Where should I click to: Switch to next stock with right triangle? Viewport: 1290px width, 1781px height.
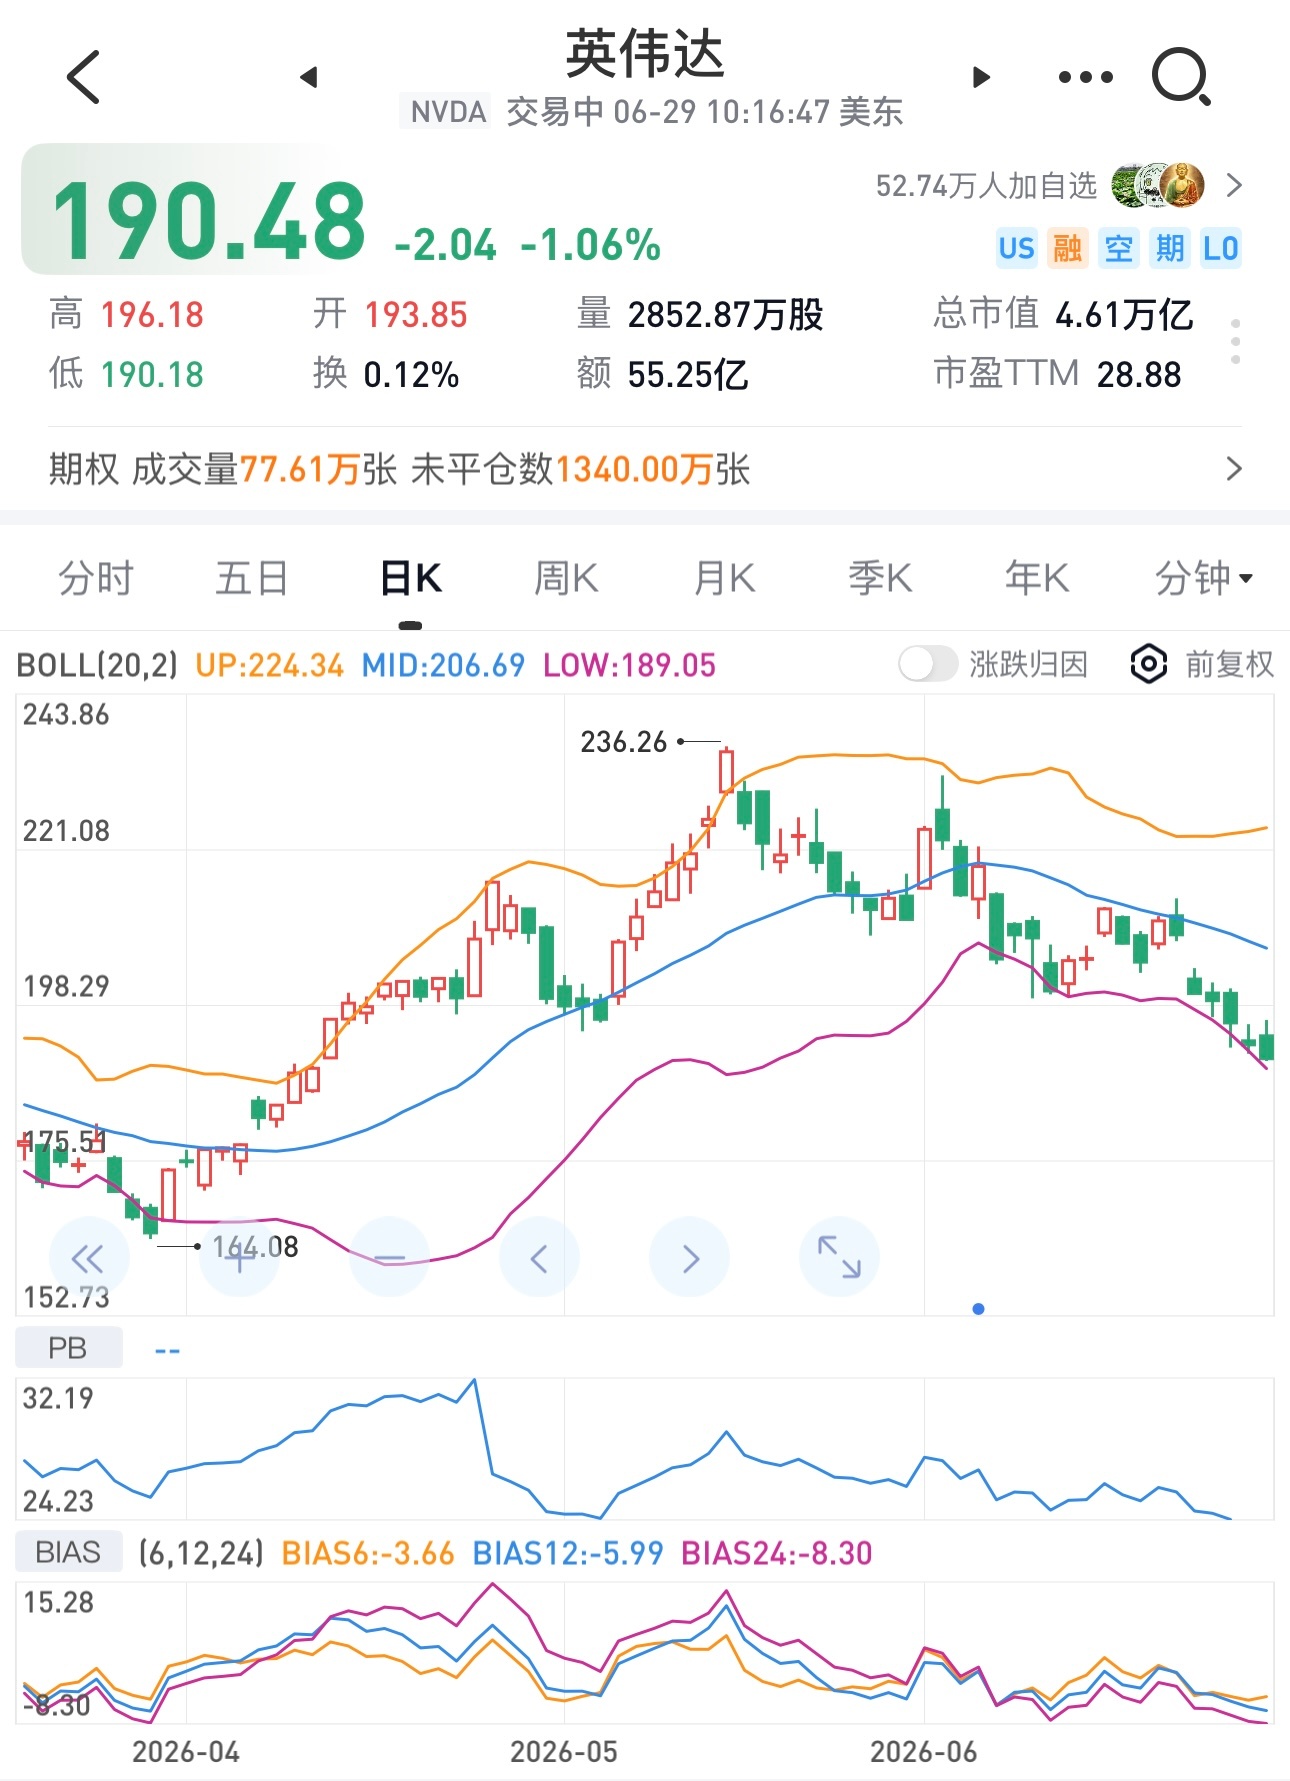pyautogui.click(x=981, y=77)
